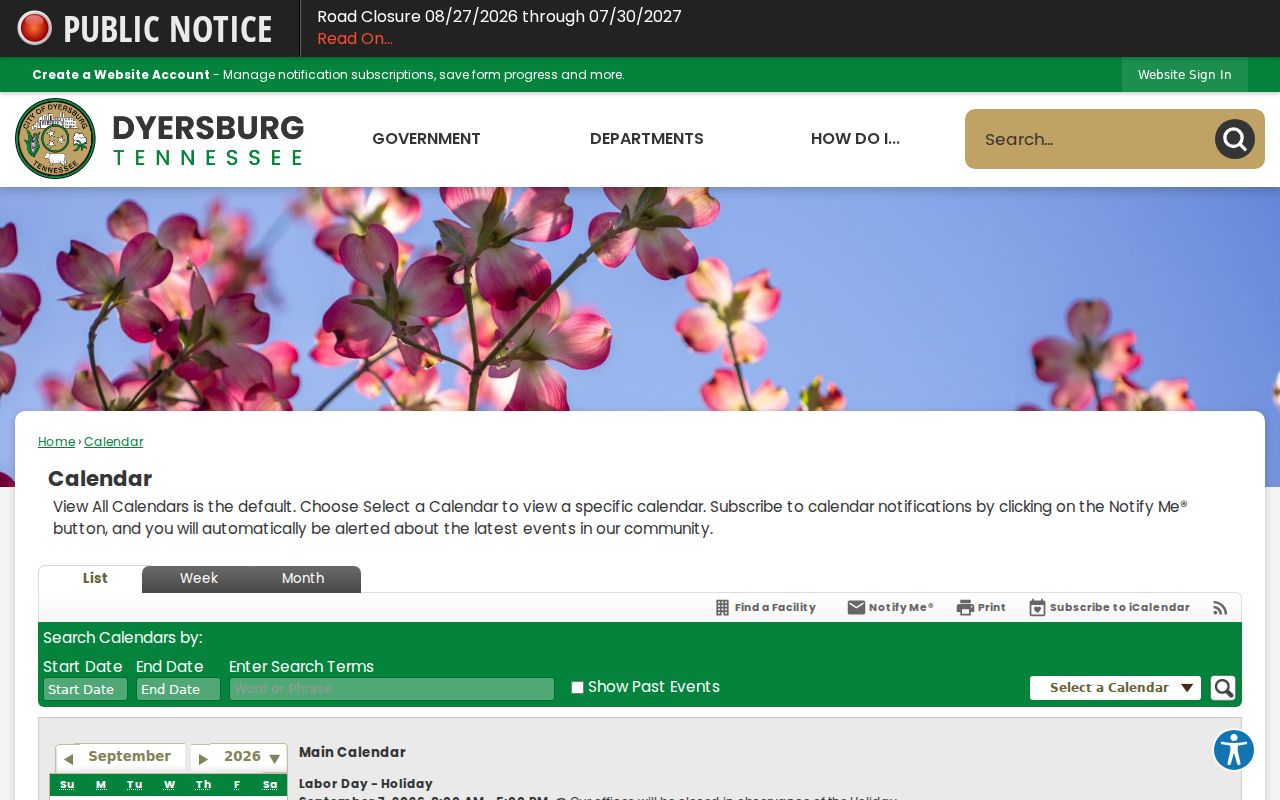Open the Find a Facility tool

766,607
